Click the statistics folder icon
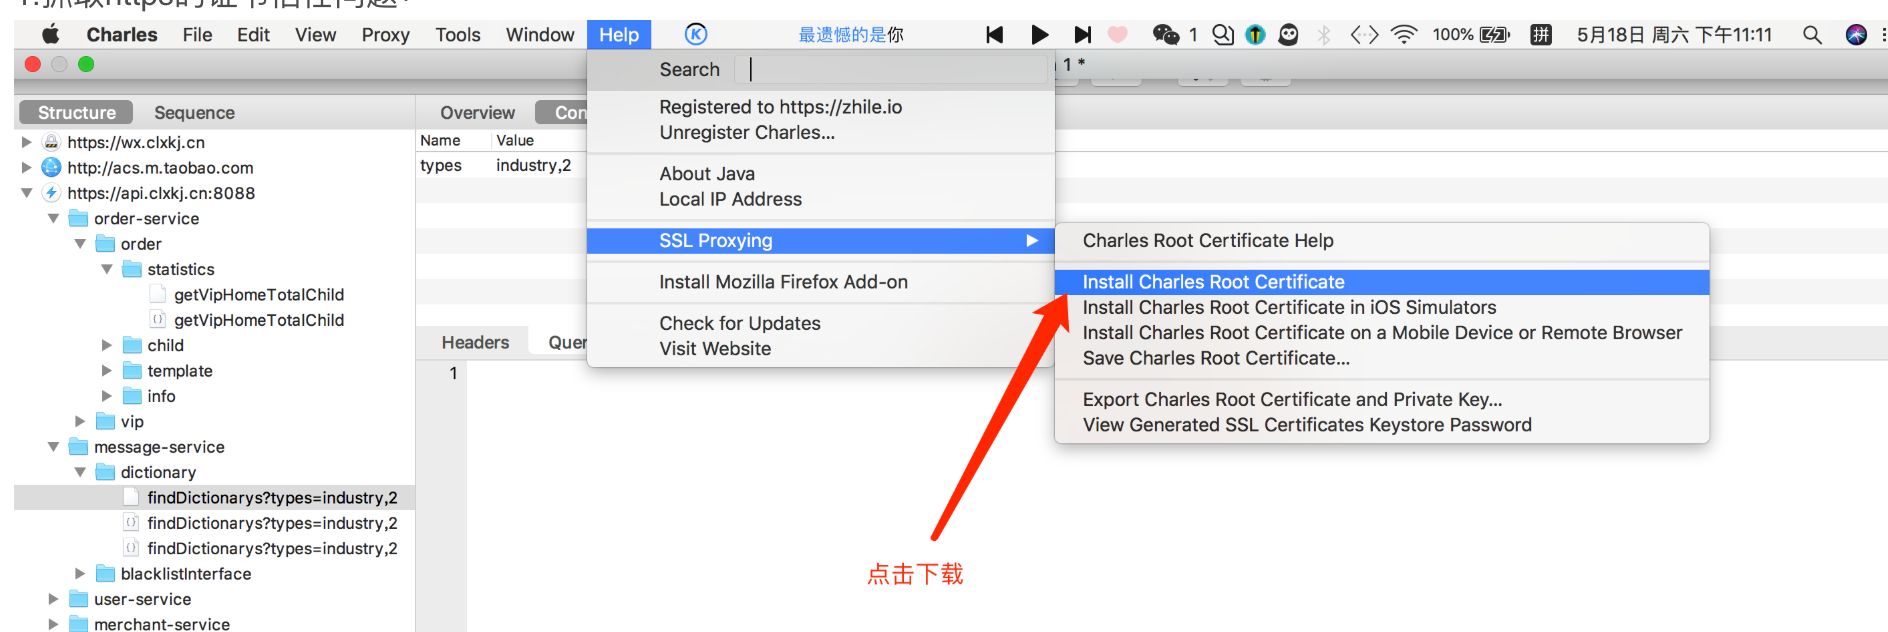This screenshot has width=1888, height=632. click(x=132, y=269)
